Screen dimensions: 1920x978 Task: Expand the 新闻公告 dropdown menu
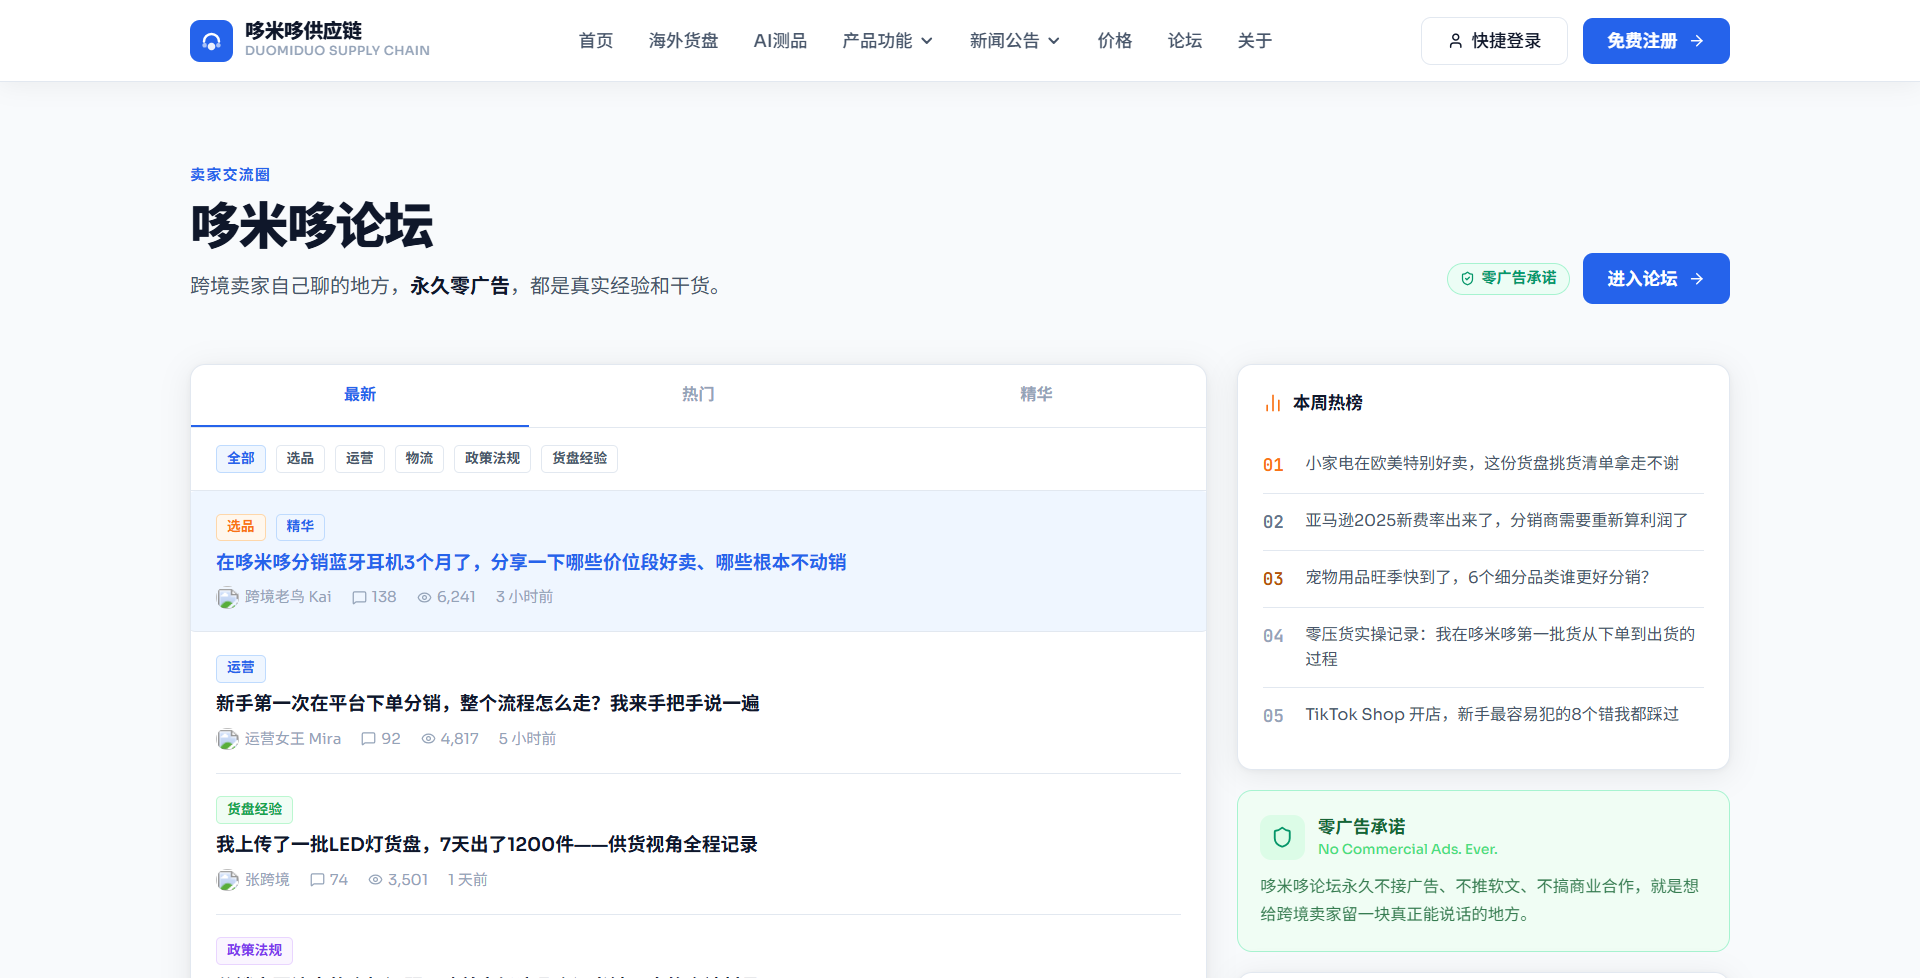[1015, 41]
